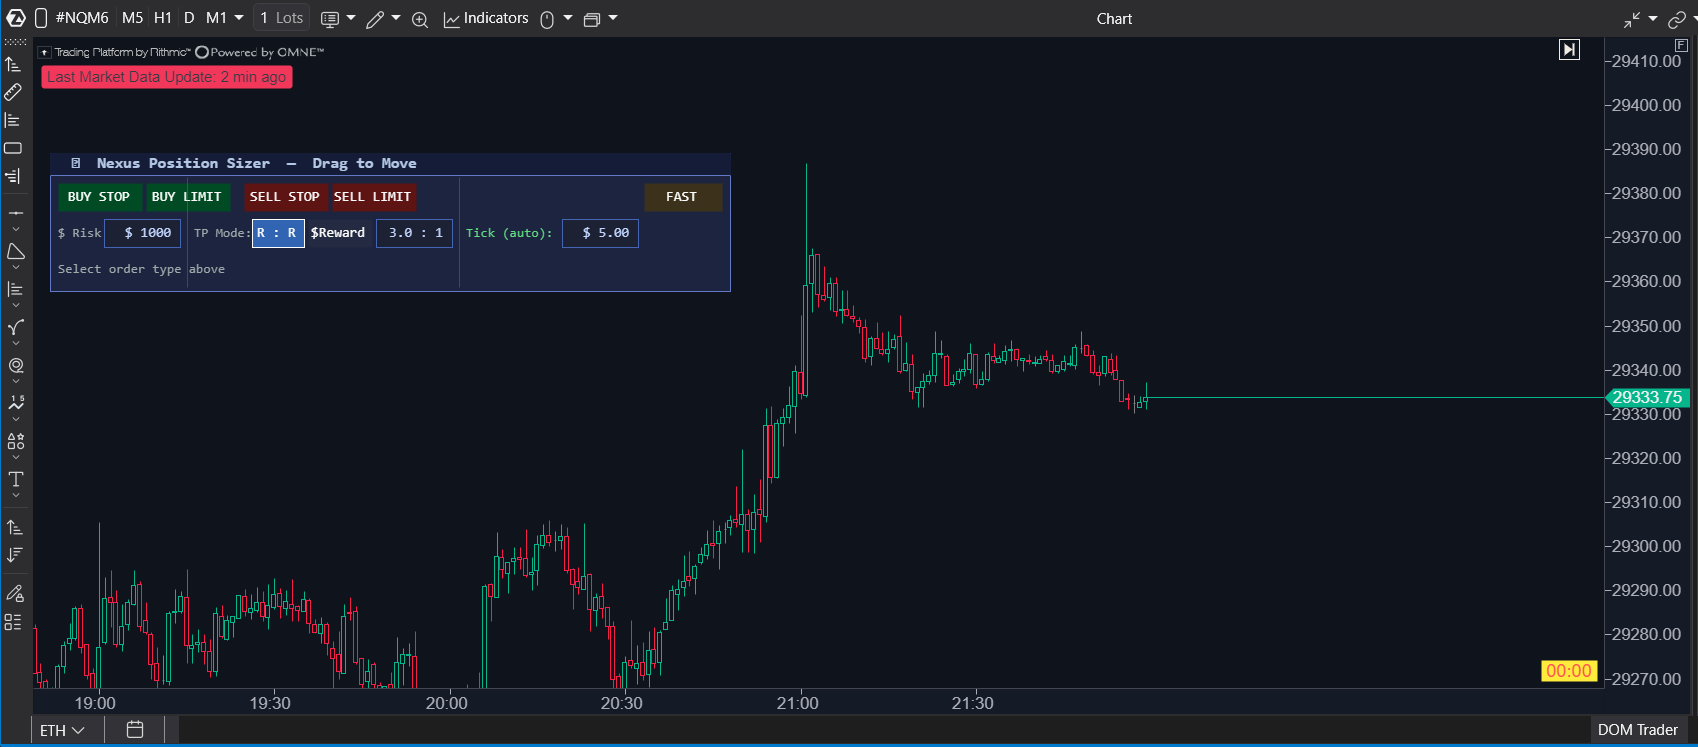
Task: Click the BUY LIMIT order button
Action: [186, 197]
